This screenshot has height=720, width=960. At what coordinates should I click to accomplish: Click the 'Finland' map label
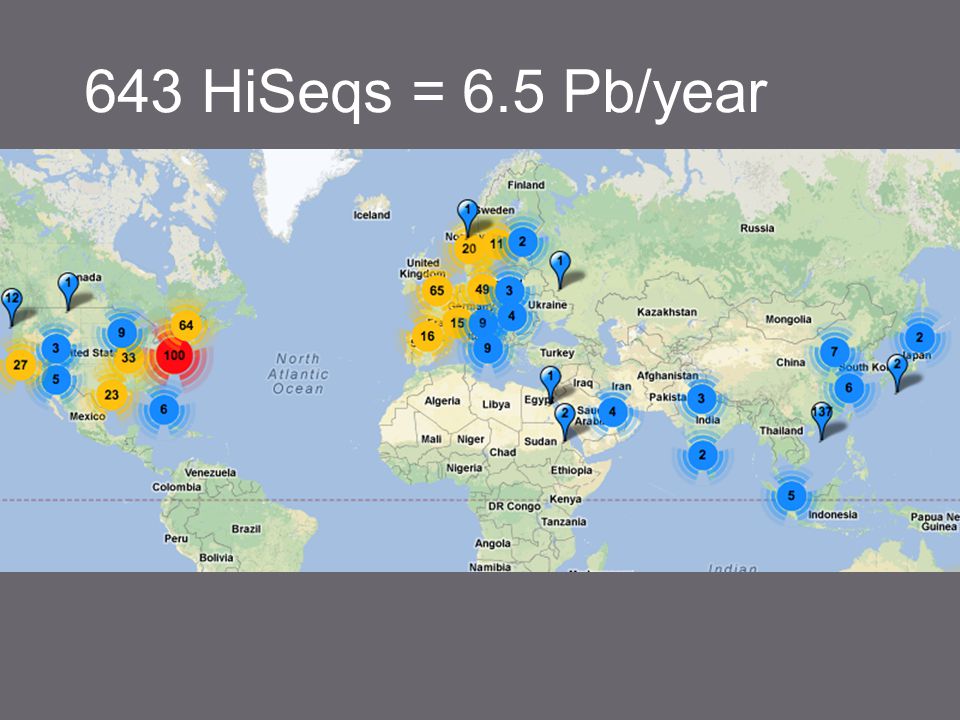point(525,185)
